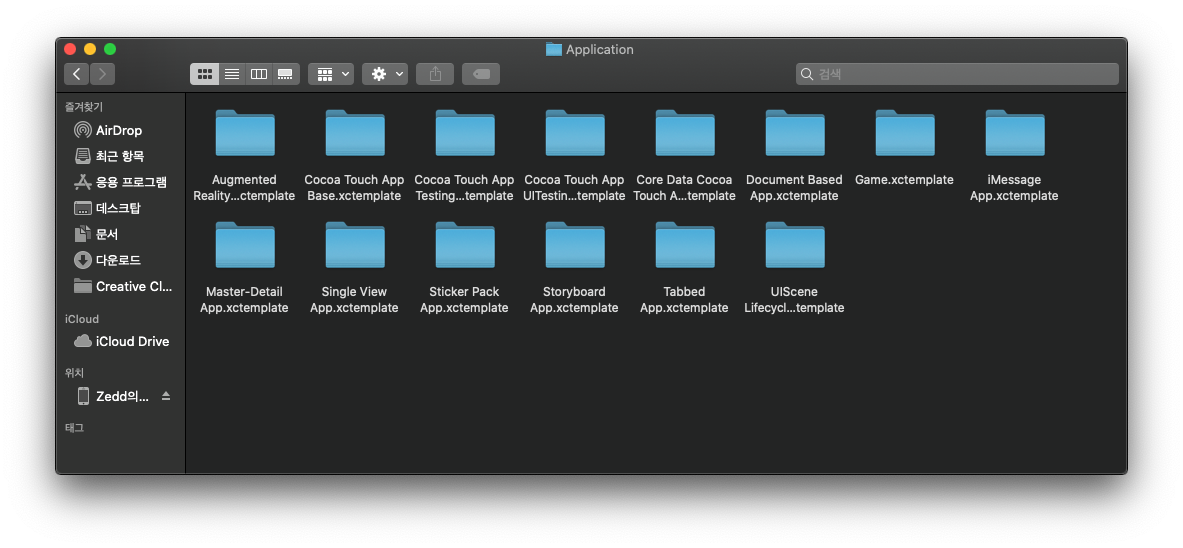Click the 위치 section header
Image resolution: width=1183 pixels, height=548 pixels.
point(74,373)
